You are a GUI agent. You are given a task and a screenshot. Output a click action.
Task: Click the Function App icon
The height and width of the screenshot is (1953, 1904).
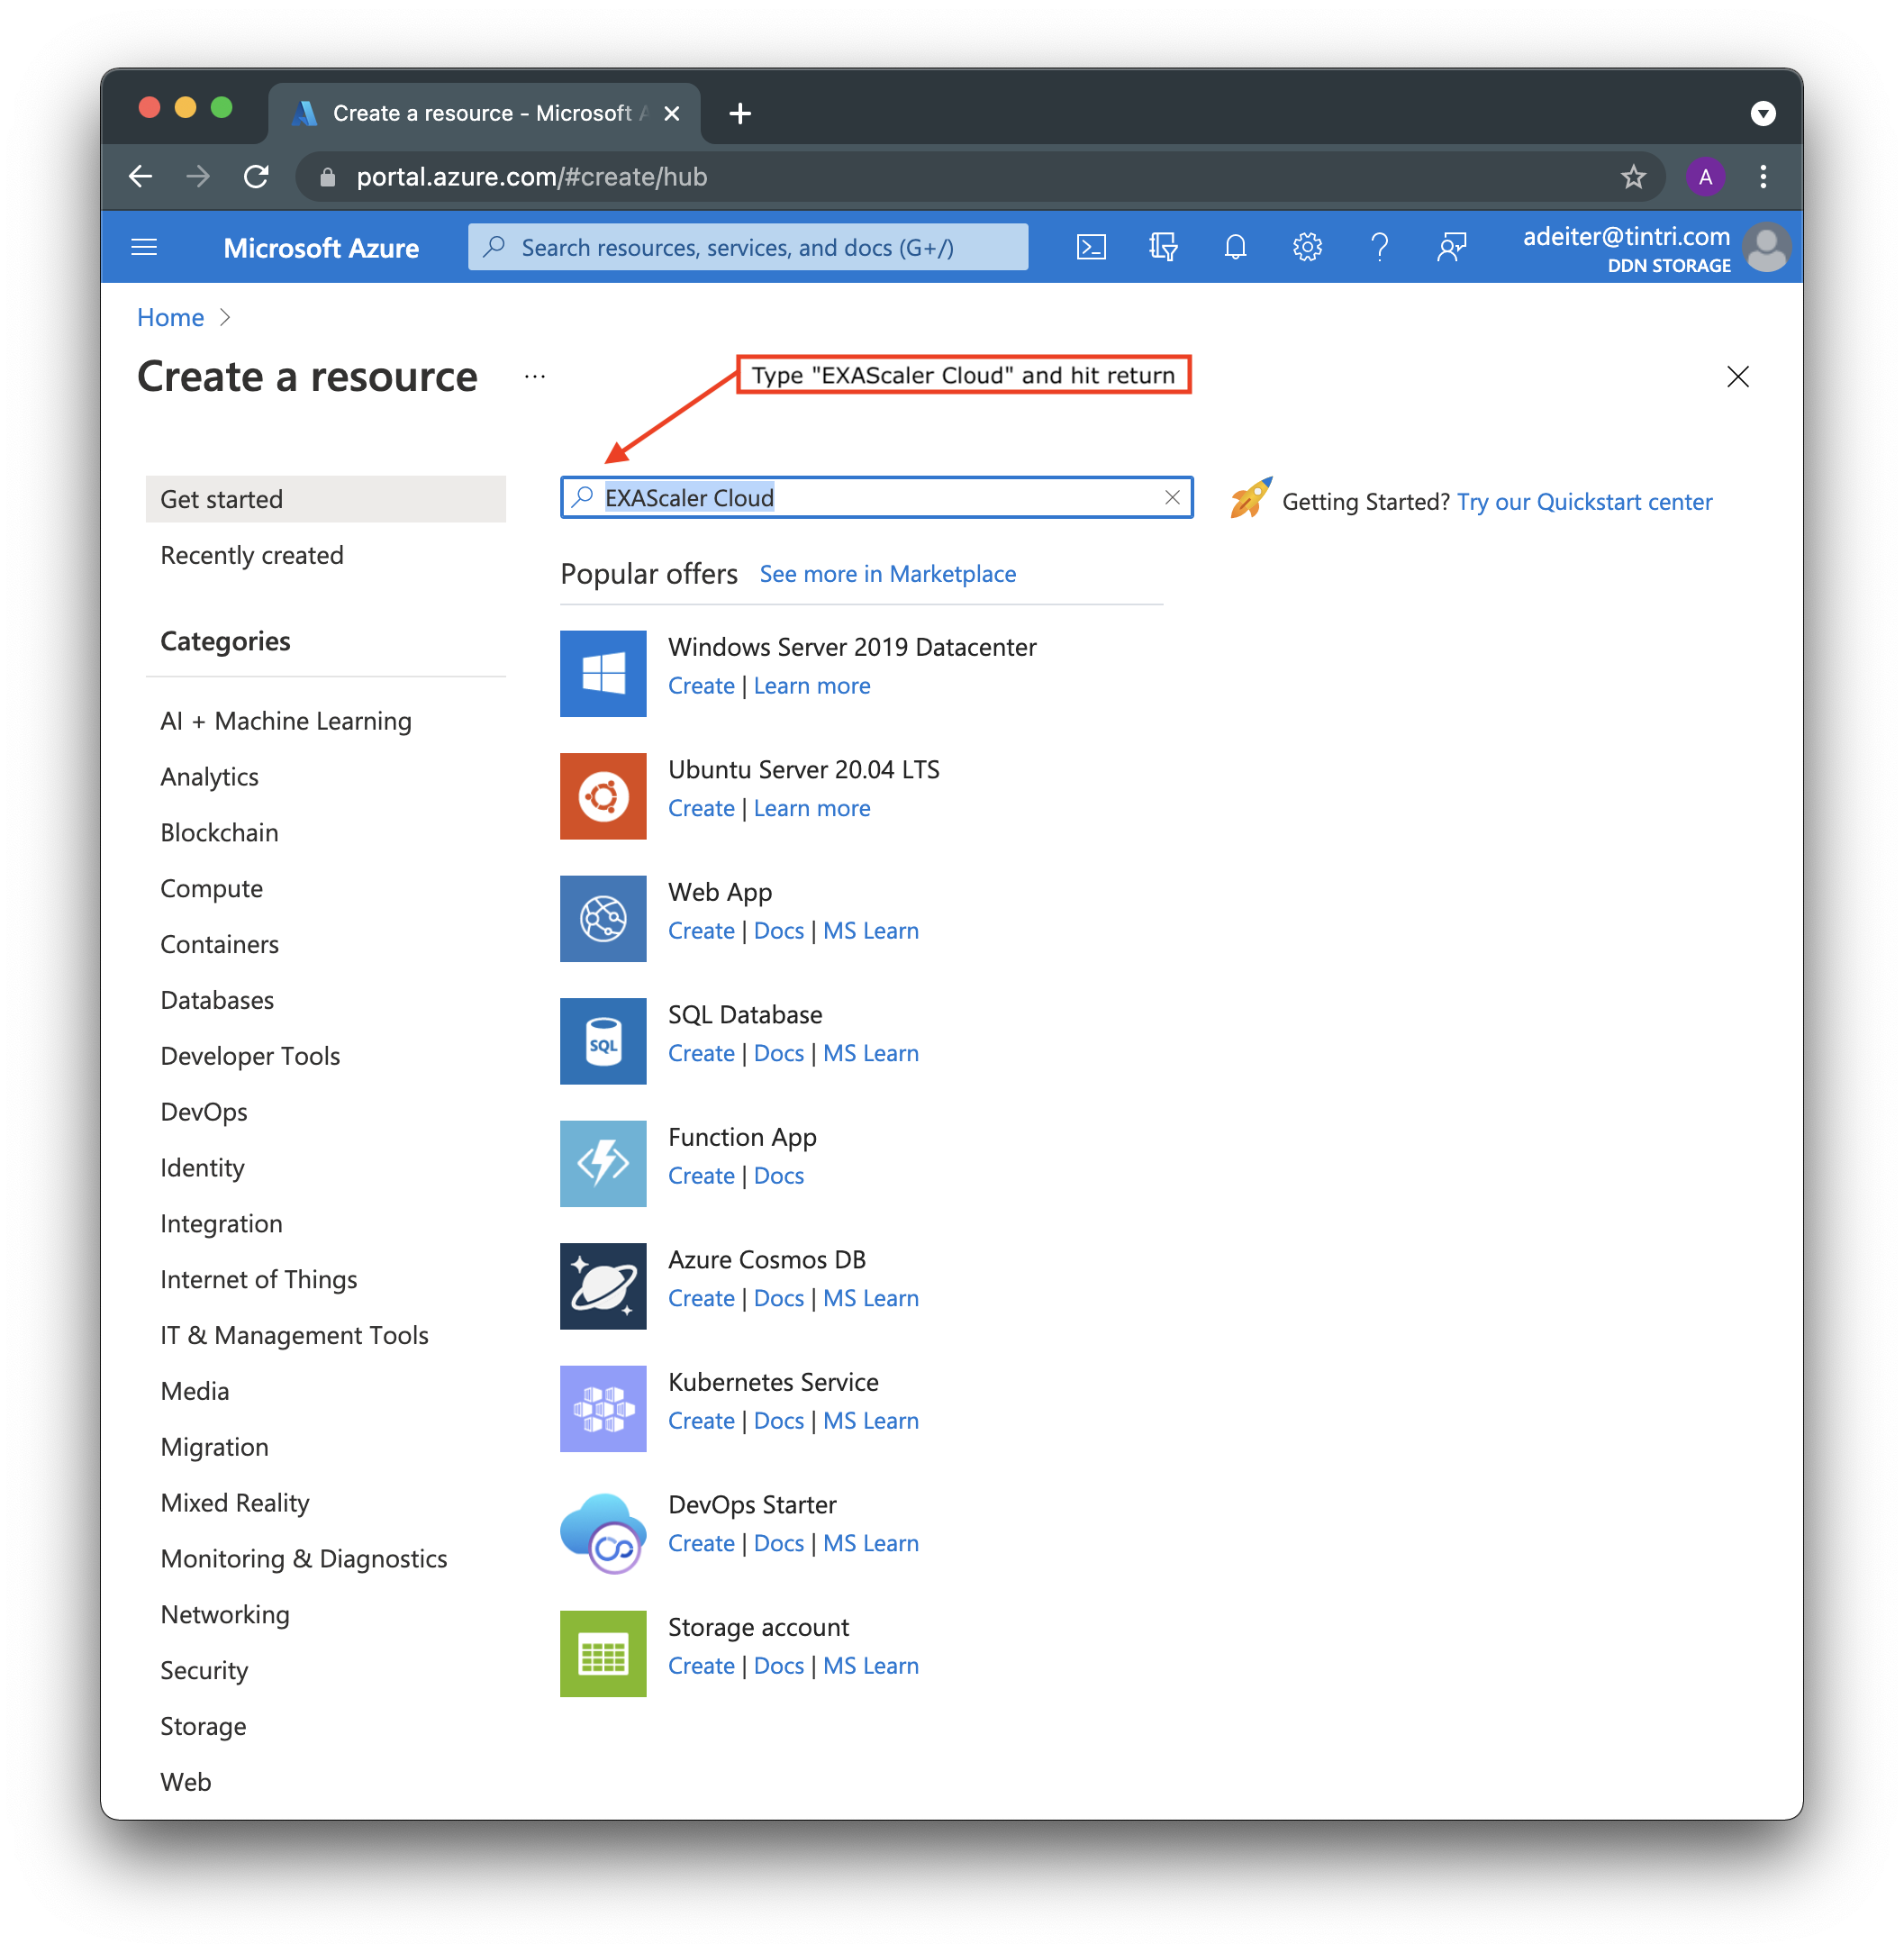(603, 1163)
